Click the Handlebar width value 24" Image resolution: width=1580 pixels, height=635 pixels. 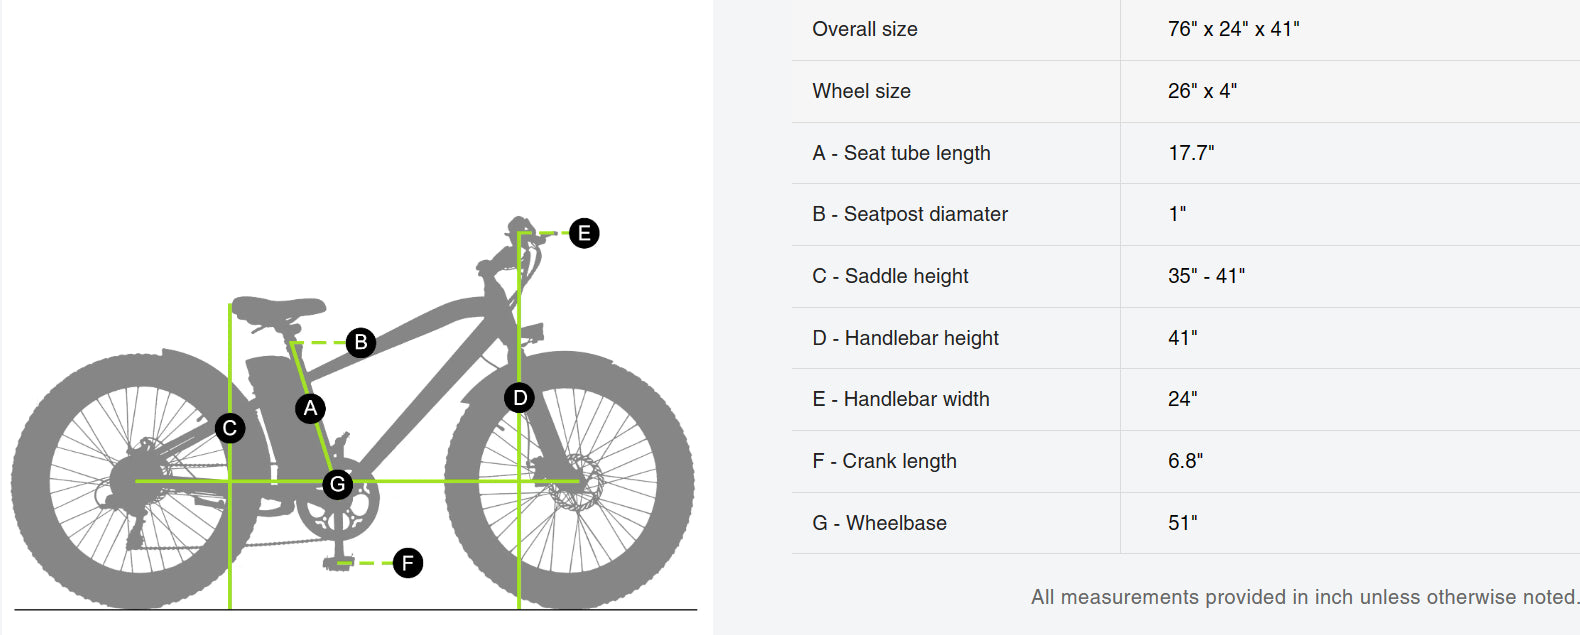(x=1182, y=399)
